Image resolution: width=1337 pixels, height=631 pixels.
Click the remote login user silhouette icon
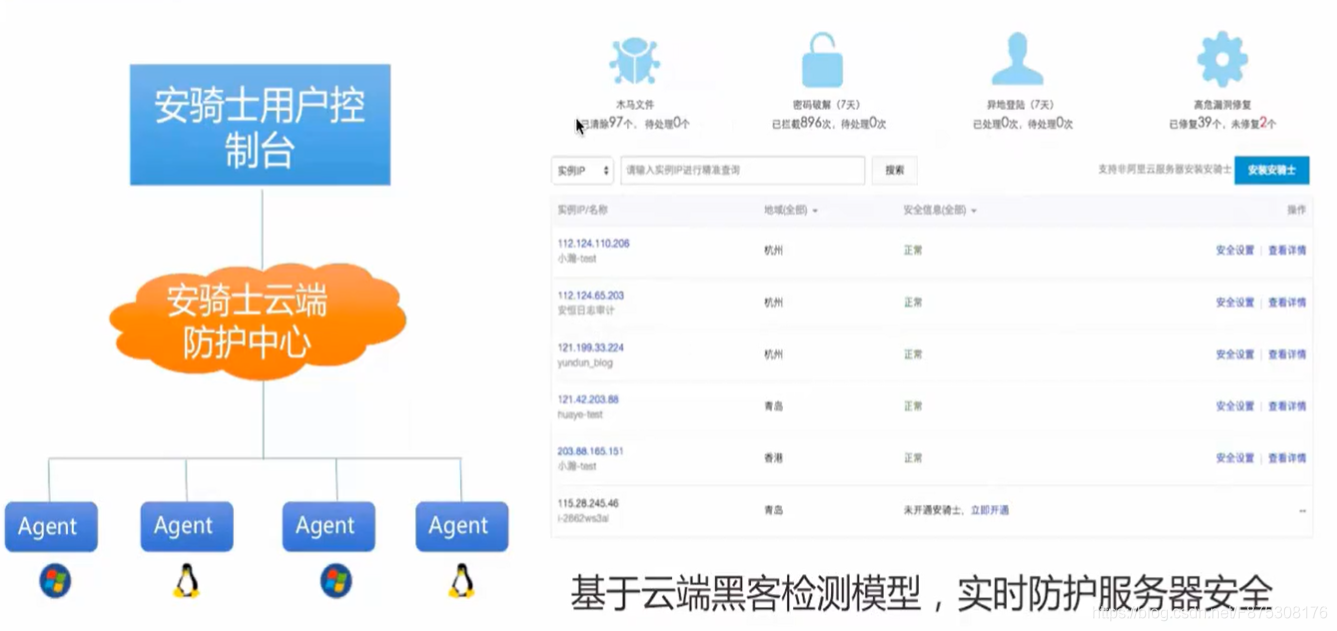(1017, 59)
